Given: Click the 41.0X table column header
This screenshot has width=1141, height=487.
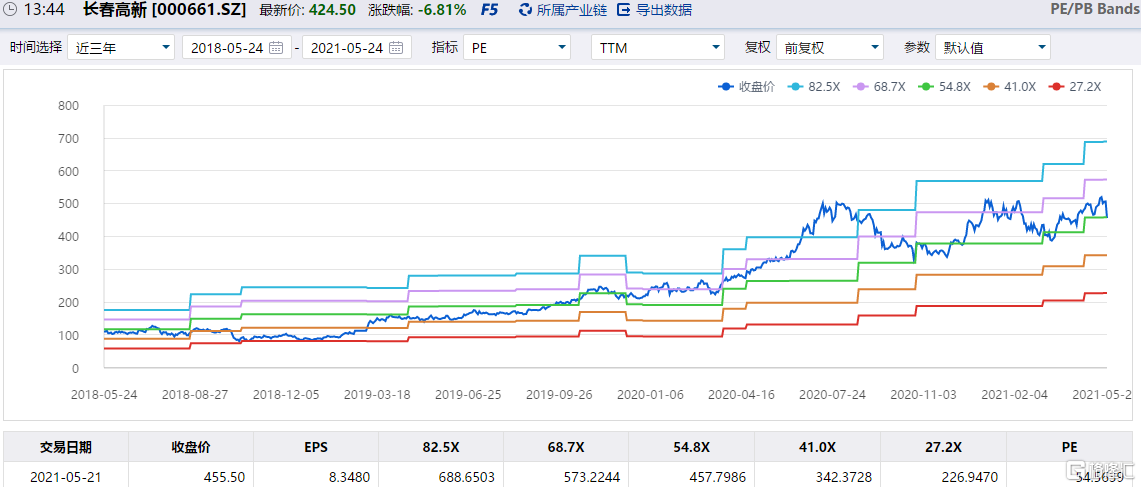Looking at the screenshot, I should click(817, 447).
